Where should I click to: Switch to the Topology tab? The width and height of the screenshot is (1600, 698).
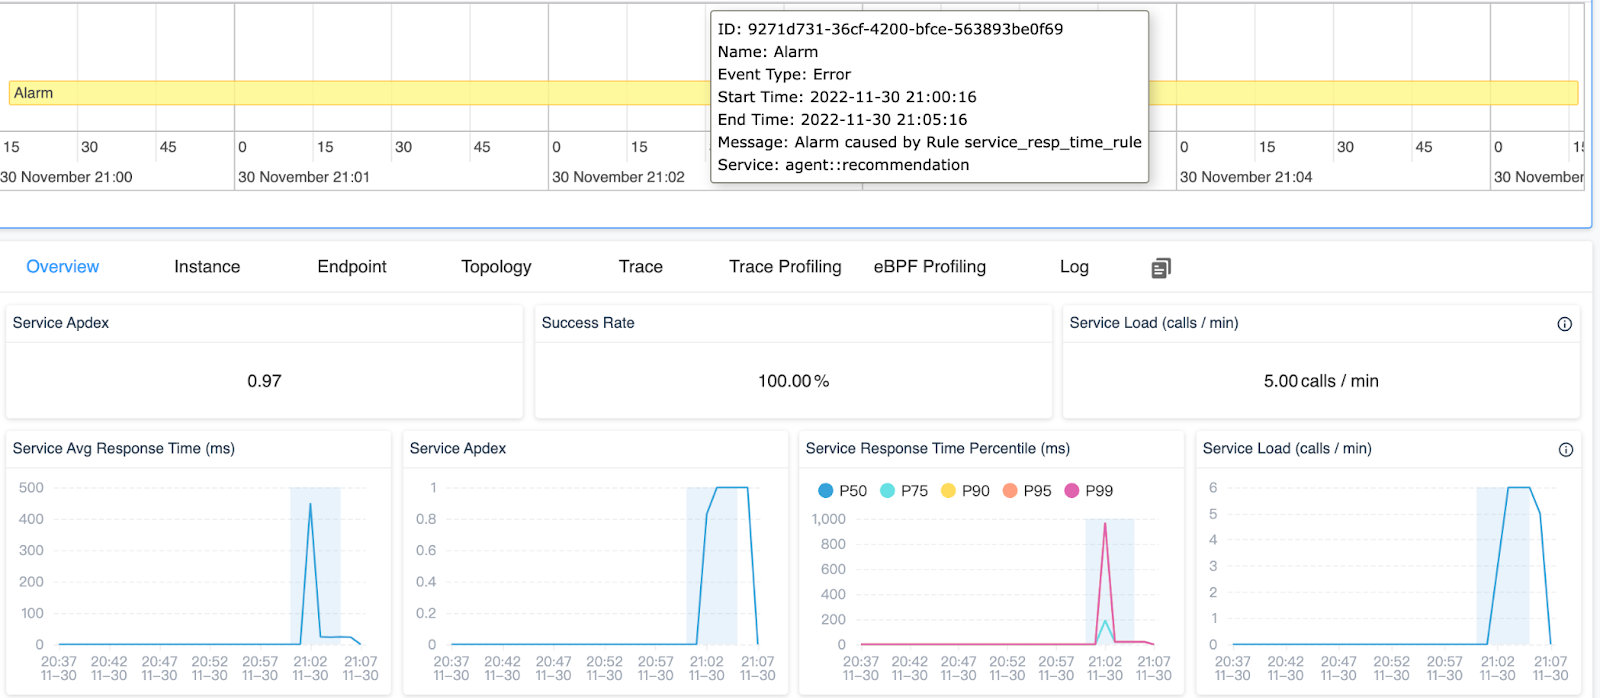pyautogui.click(x=496, y=267)
